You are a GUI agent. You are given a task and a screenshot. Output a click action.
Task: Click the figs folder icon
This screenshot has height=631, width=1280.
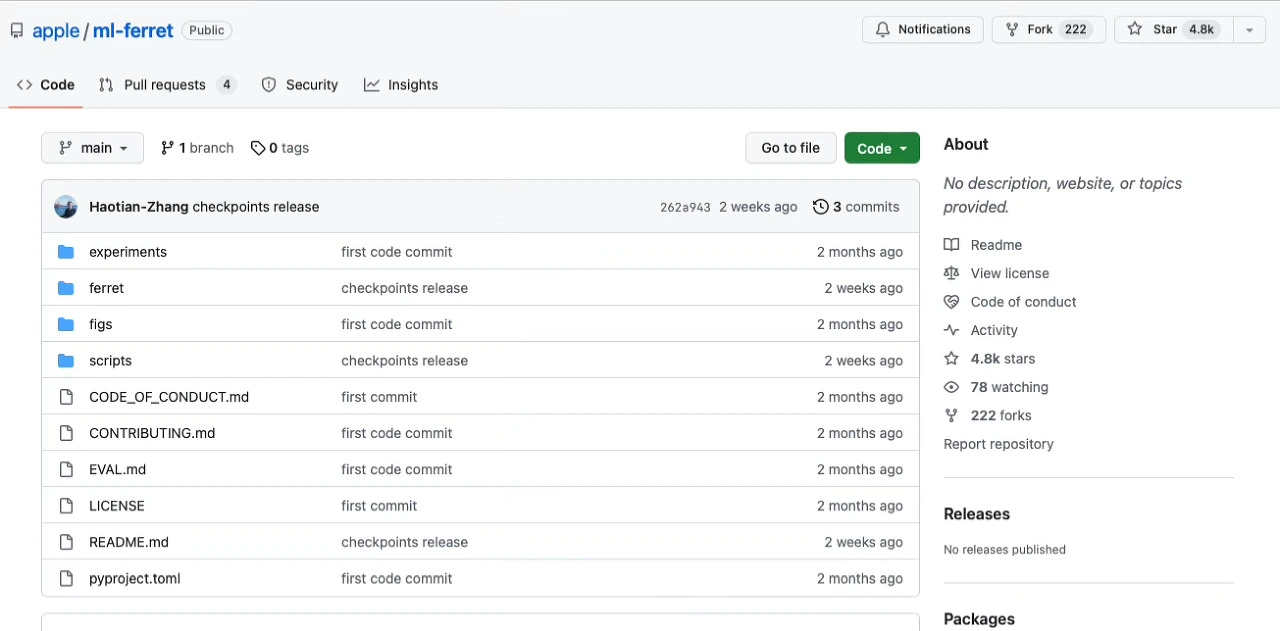(66, 324)
